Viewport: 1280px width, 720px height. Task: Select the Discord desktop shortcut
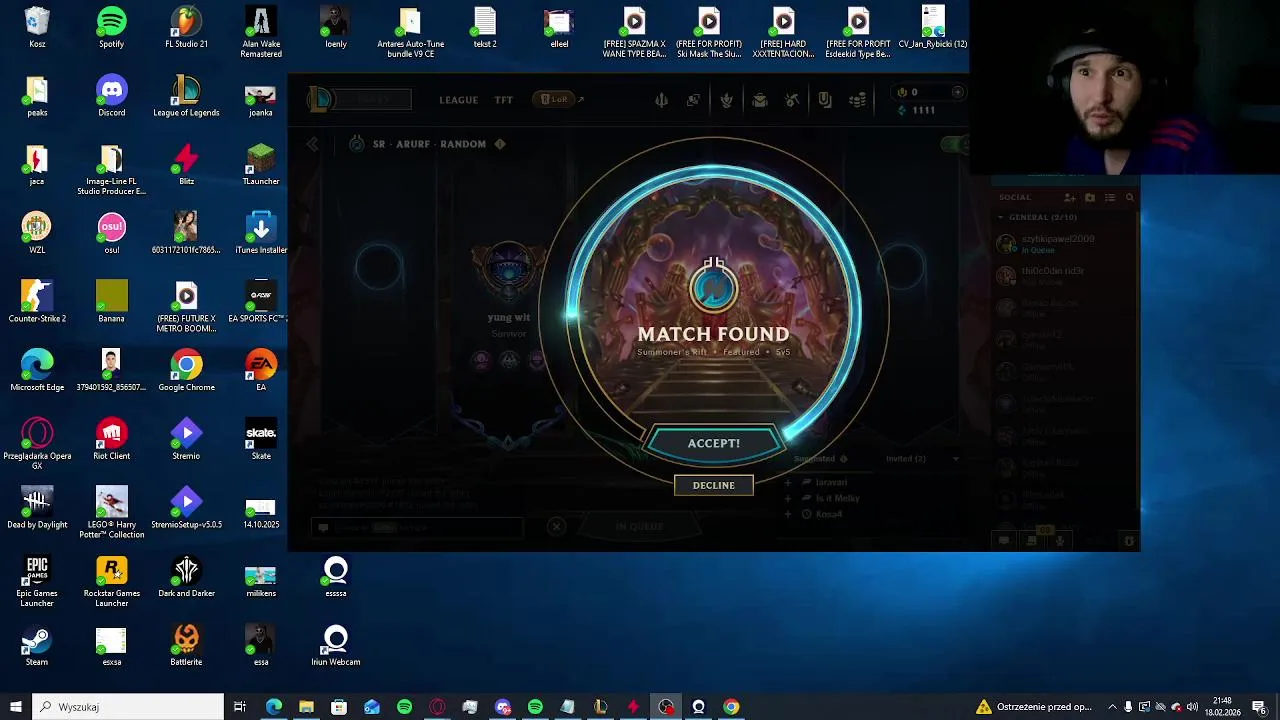111,97
